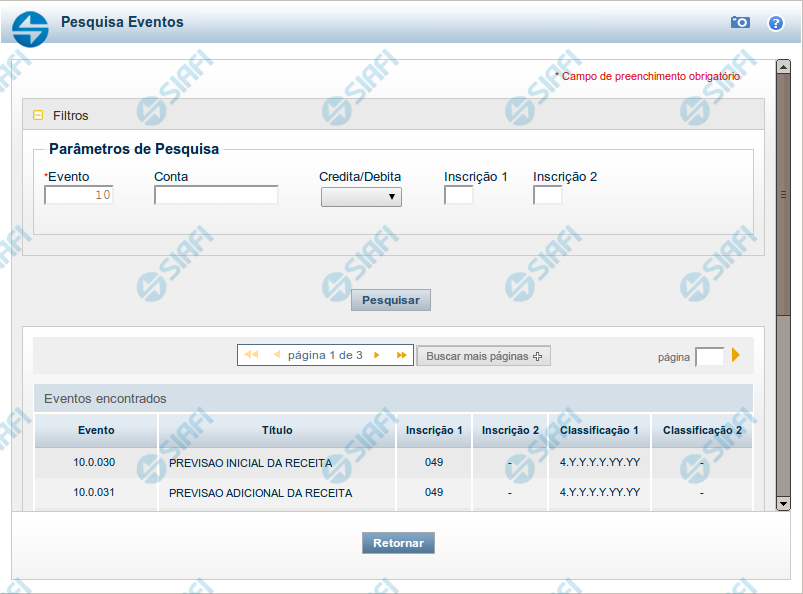Go to previous page arrow

[276, 355]
